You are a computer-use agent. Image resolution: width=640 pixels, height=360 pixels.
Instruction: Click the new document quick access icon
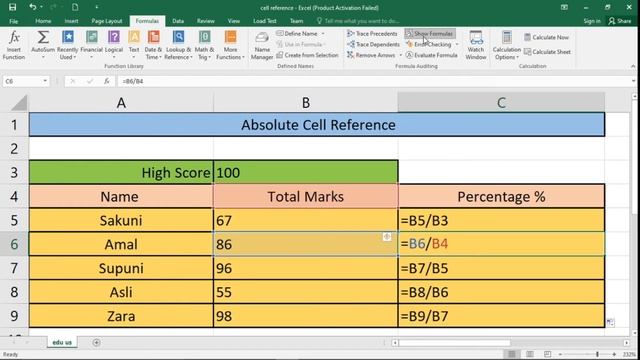pyautogui.click(x=75, y=7)
